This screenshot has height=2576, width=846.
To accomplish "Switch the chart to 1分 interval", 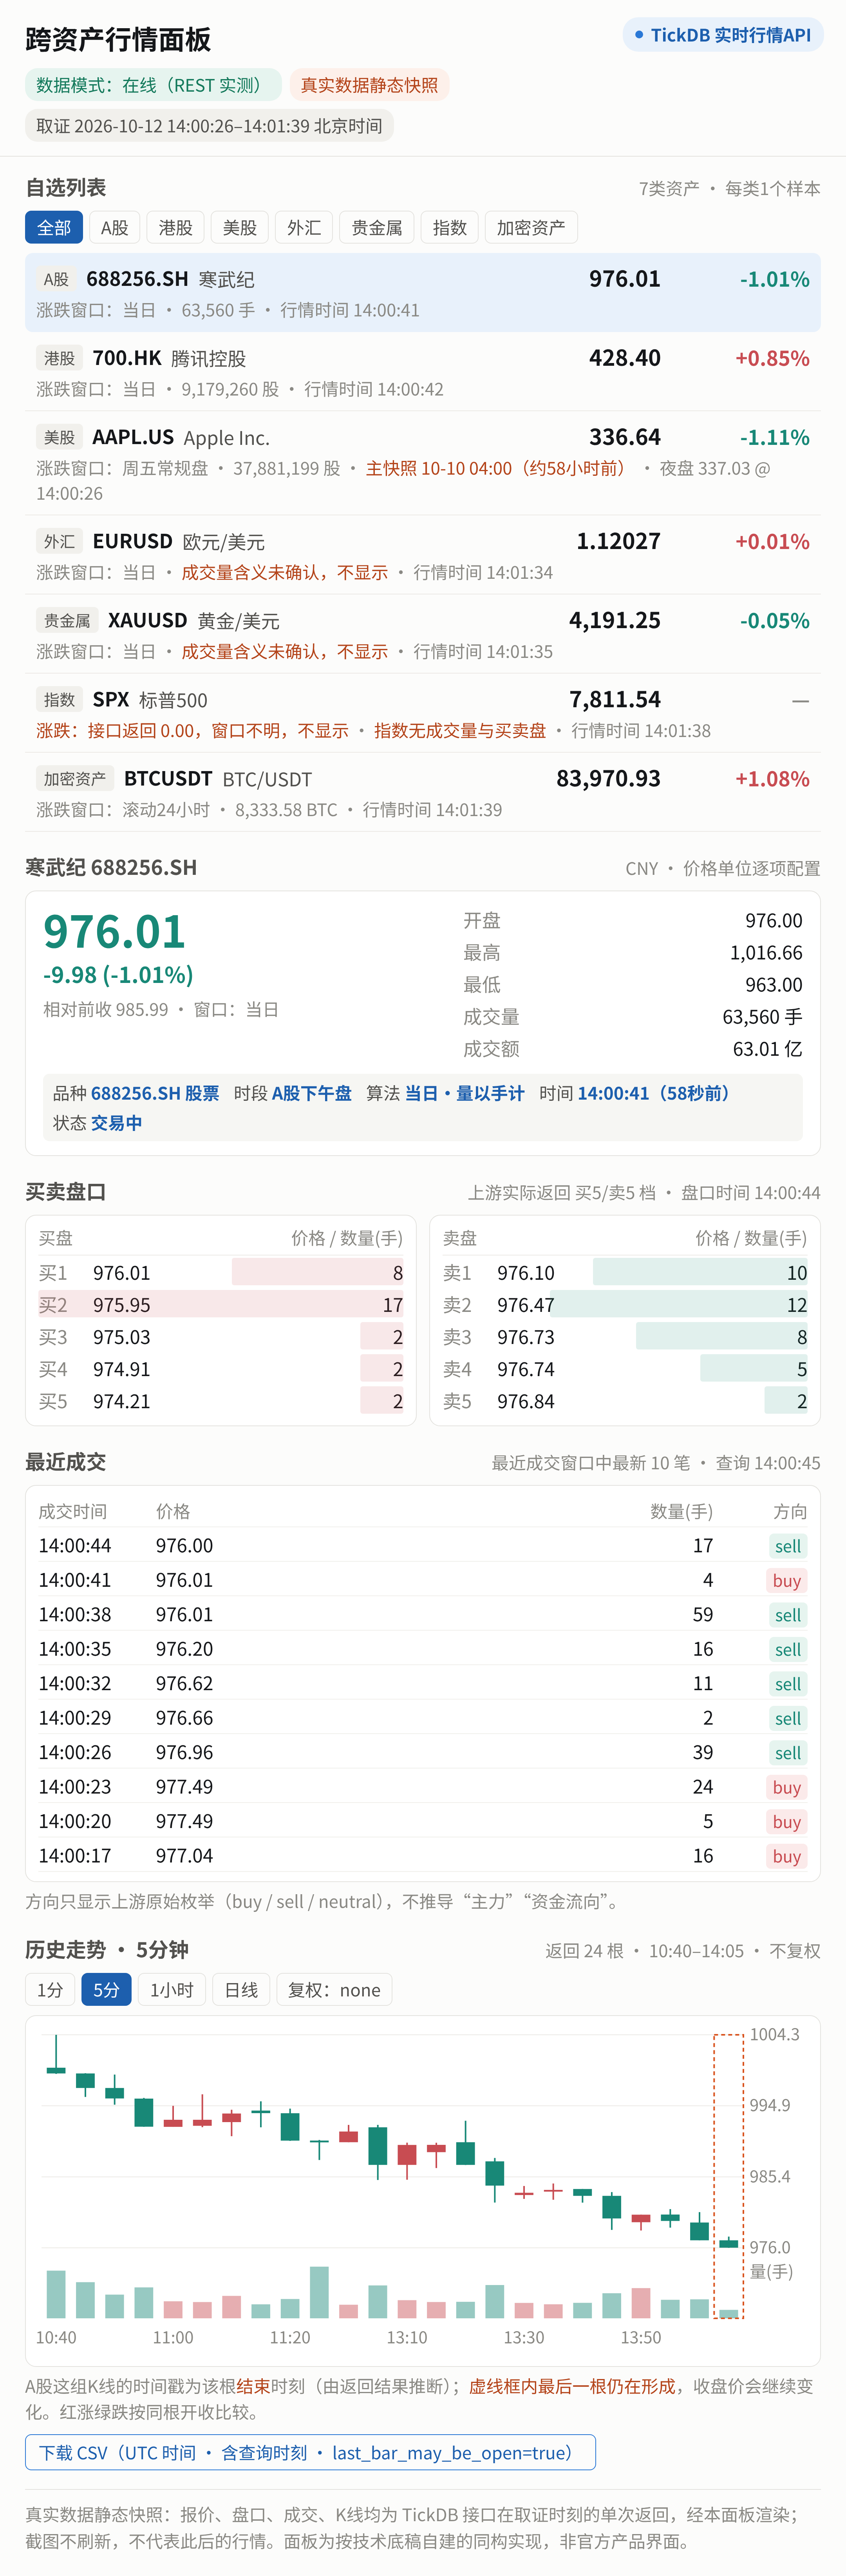I will point(50,1989).
